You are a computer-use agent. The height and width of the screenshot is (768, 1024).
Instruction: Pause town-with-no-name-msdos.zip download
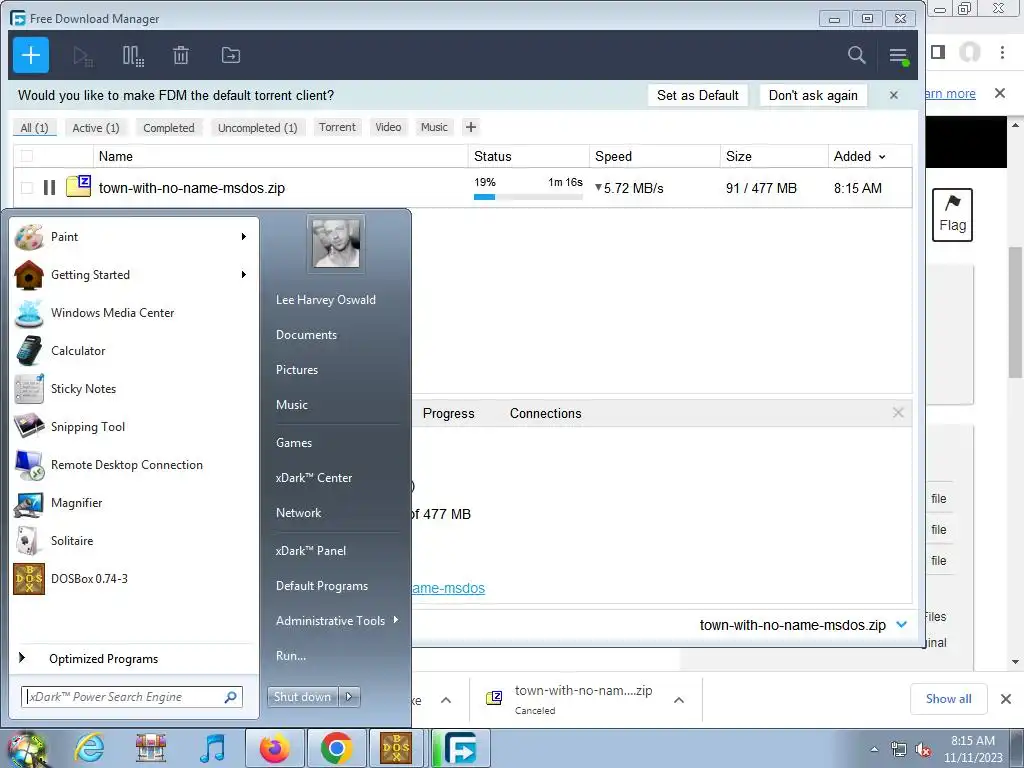click(x=49, y=188)
